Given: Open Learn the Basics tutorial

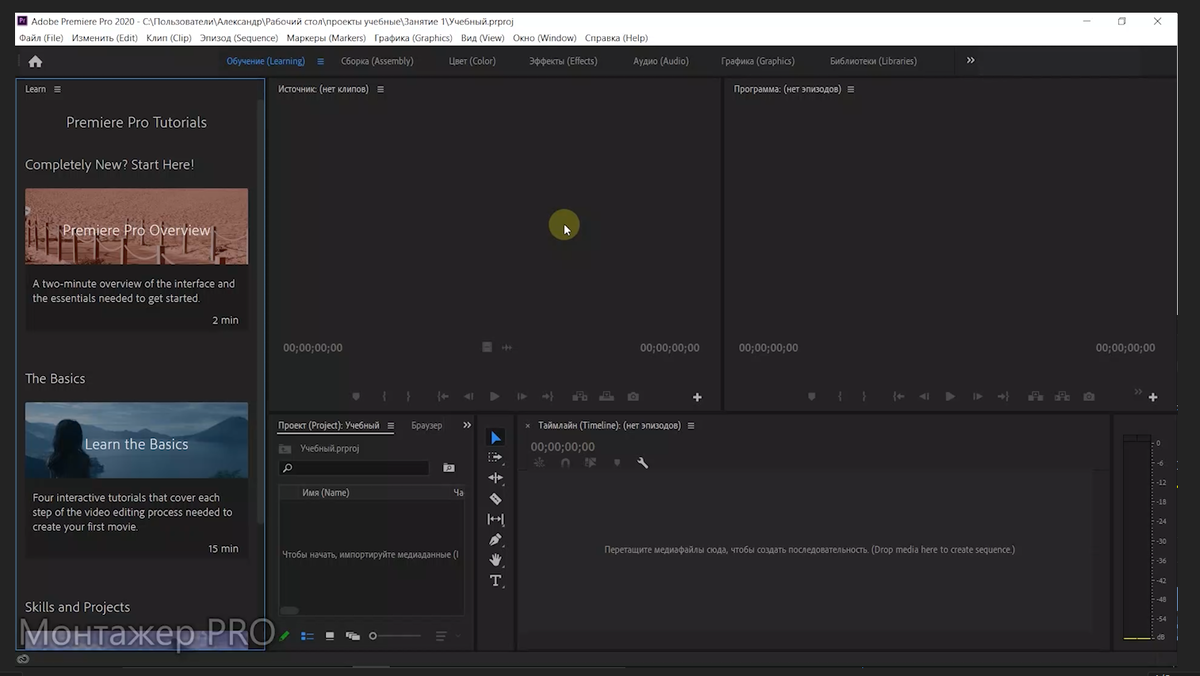Looking at the screenshot, I should coord(136,440).
